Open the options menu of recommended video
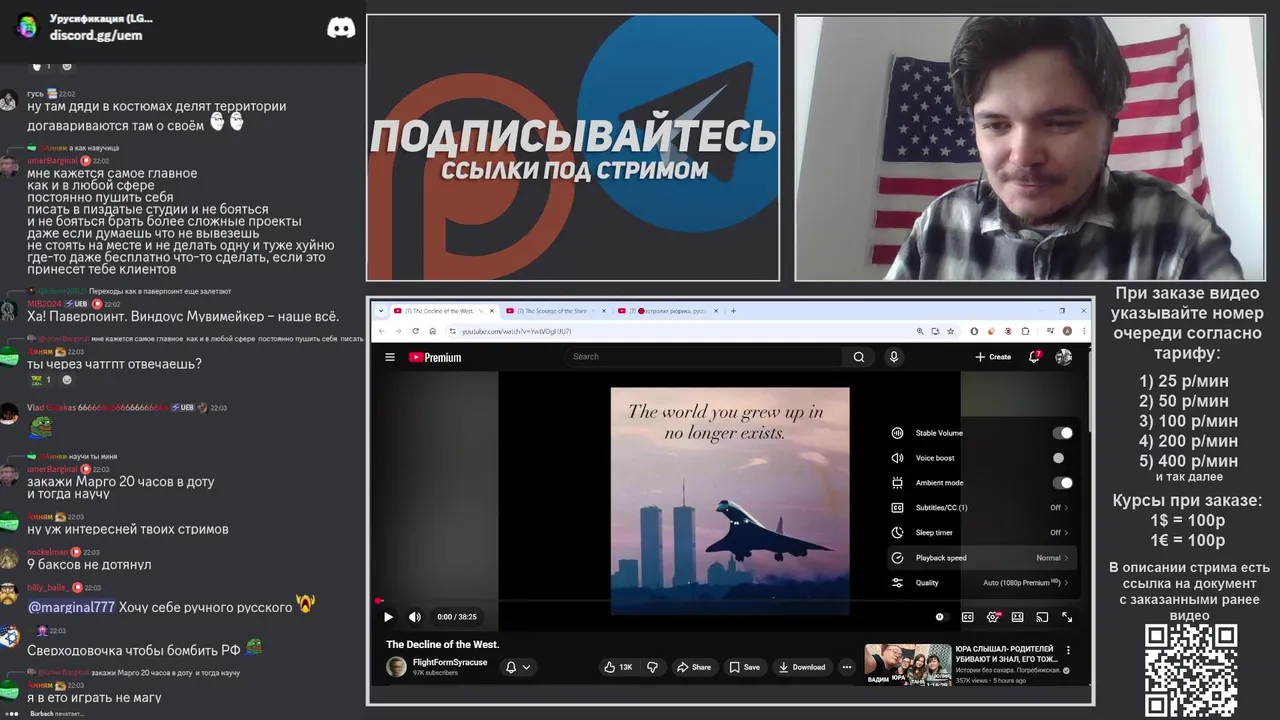This screenshot has height=720, width=1280. (x=1068, y=650)
